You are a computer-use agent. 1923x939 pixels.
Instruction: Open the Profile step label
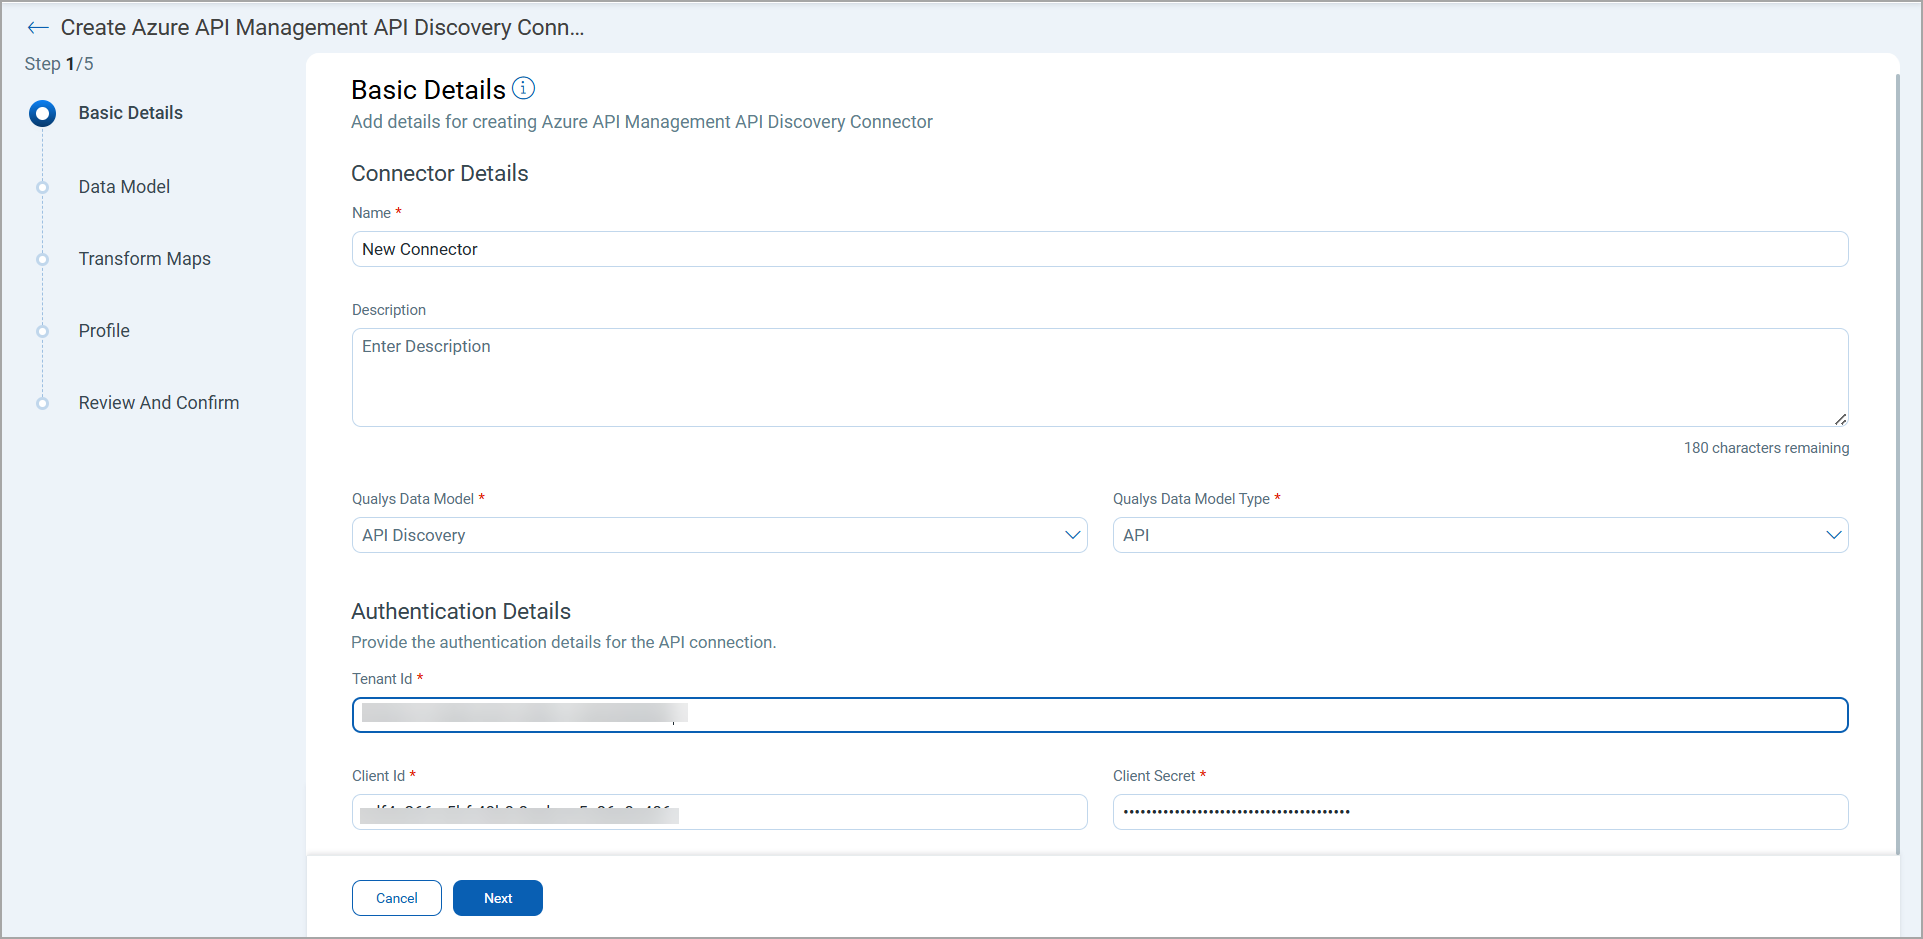point(104,331)
